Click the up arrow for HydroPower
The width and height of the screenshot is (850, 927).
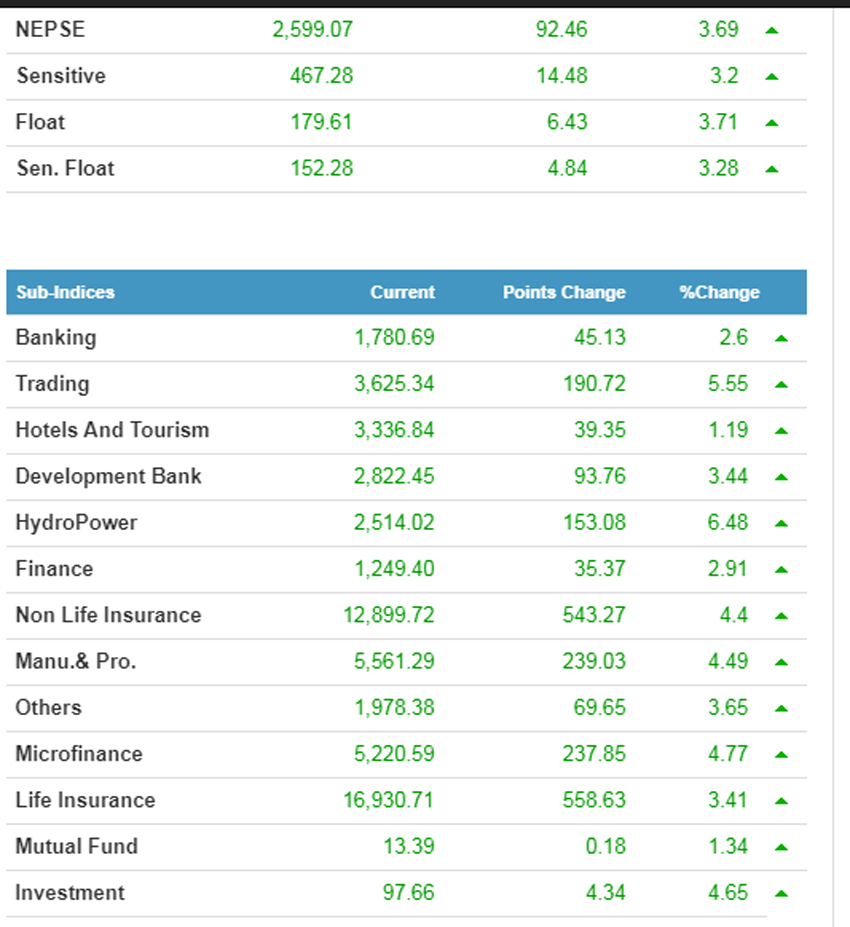(x=781, y=523)
